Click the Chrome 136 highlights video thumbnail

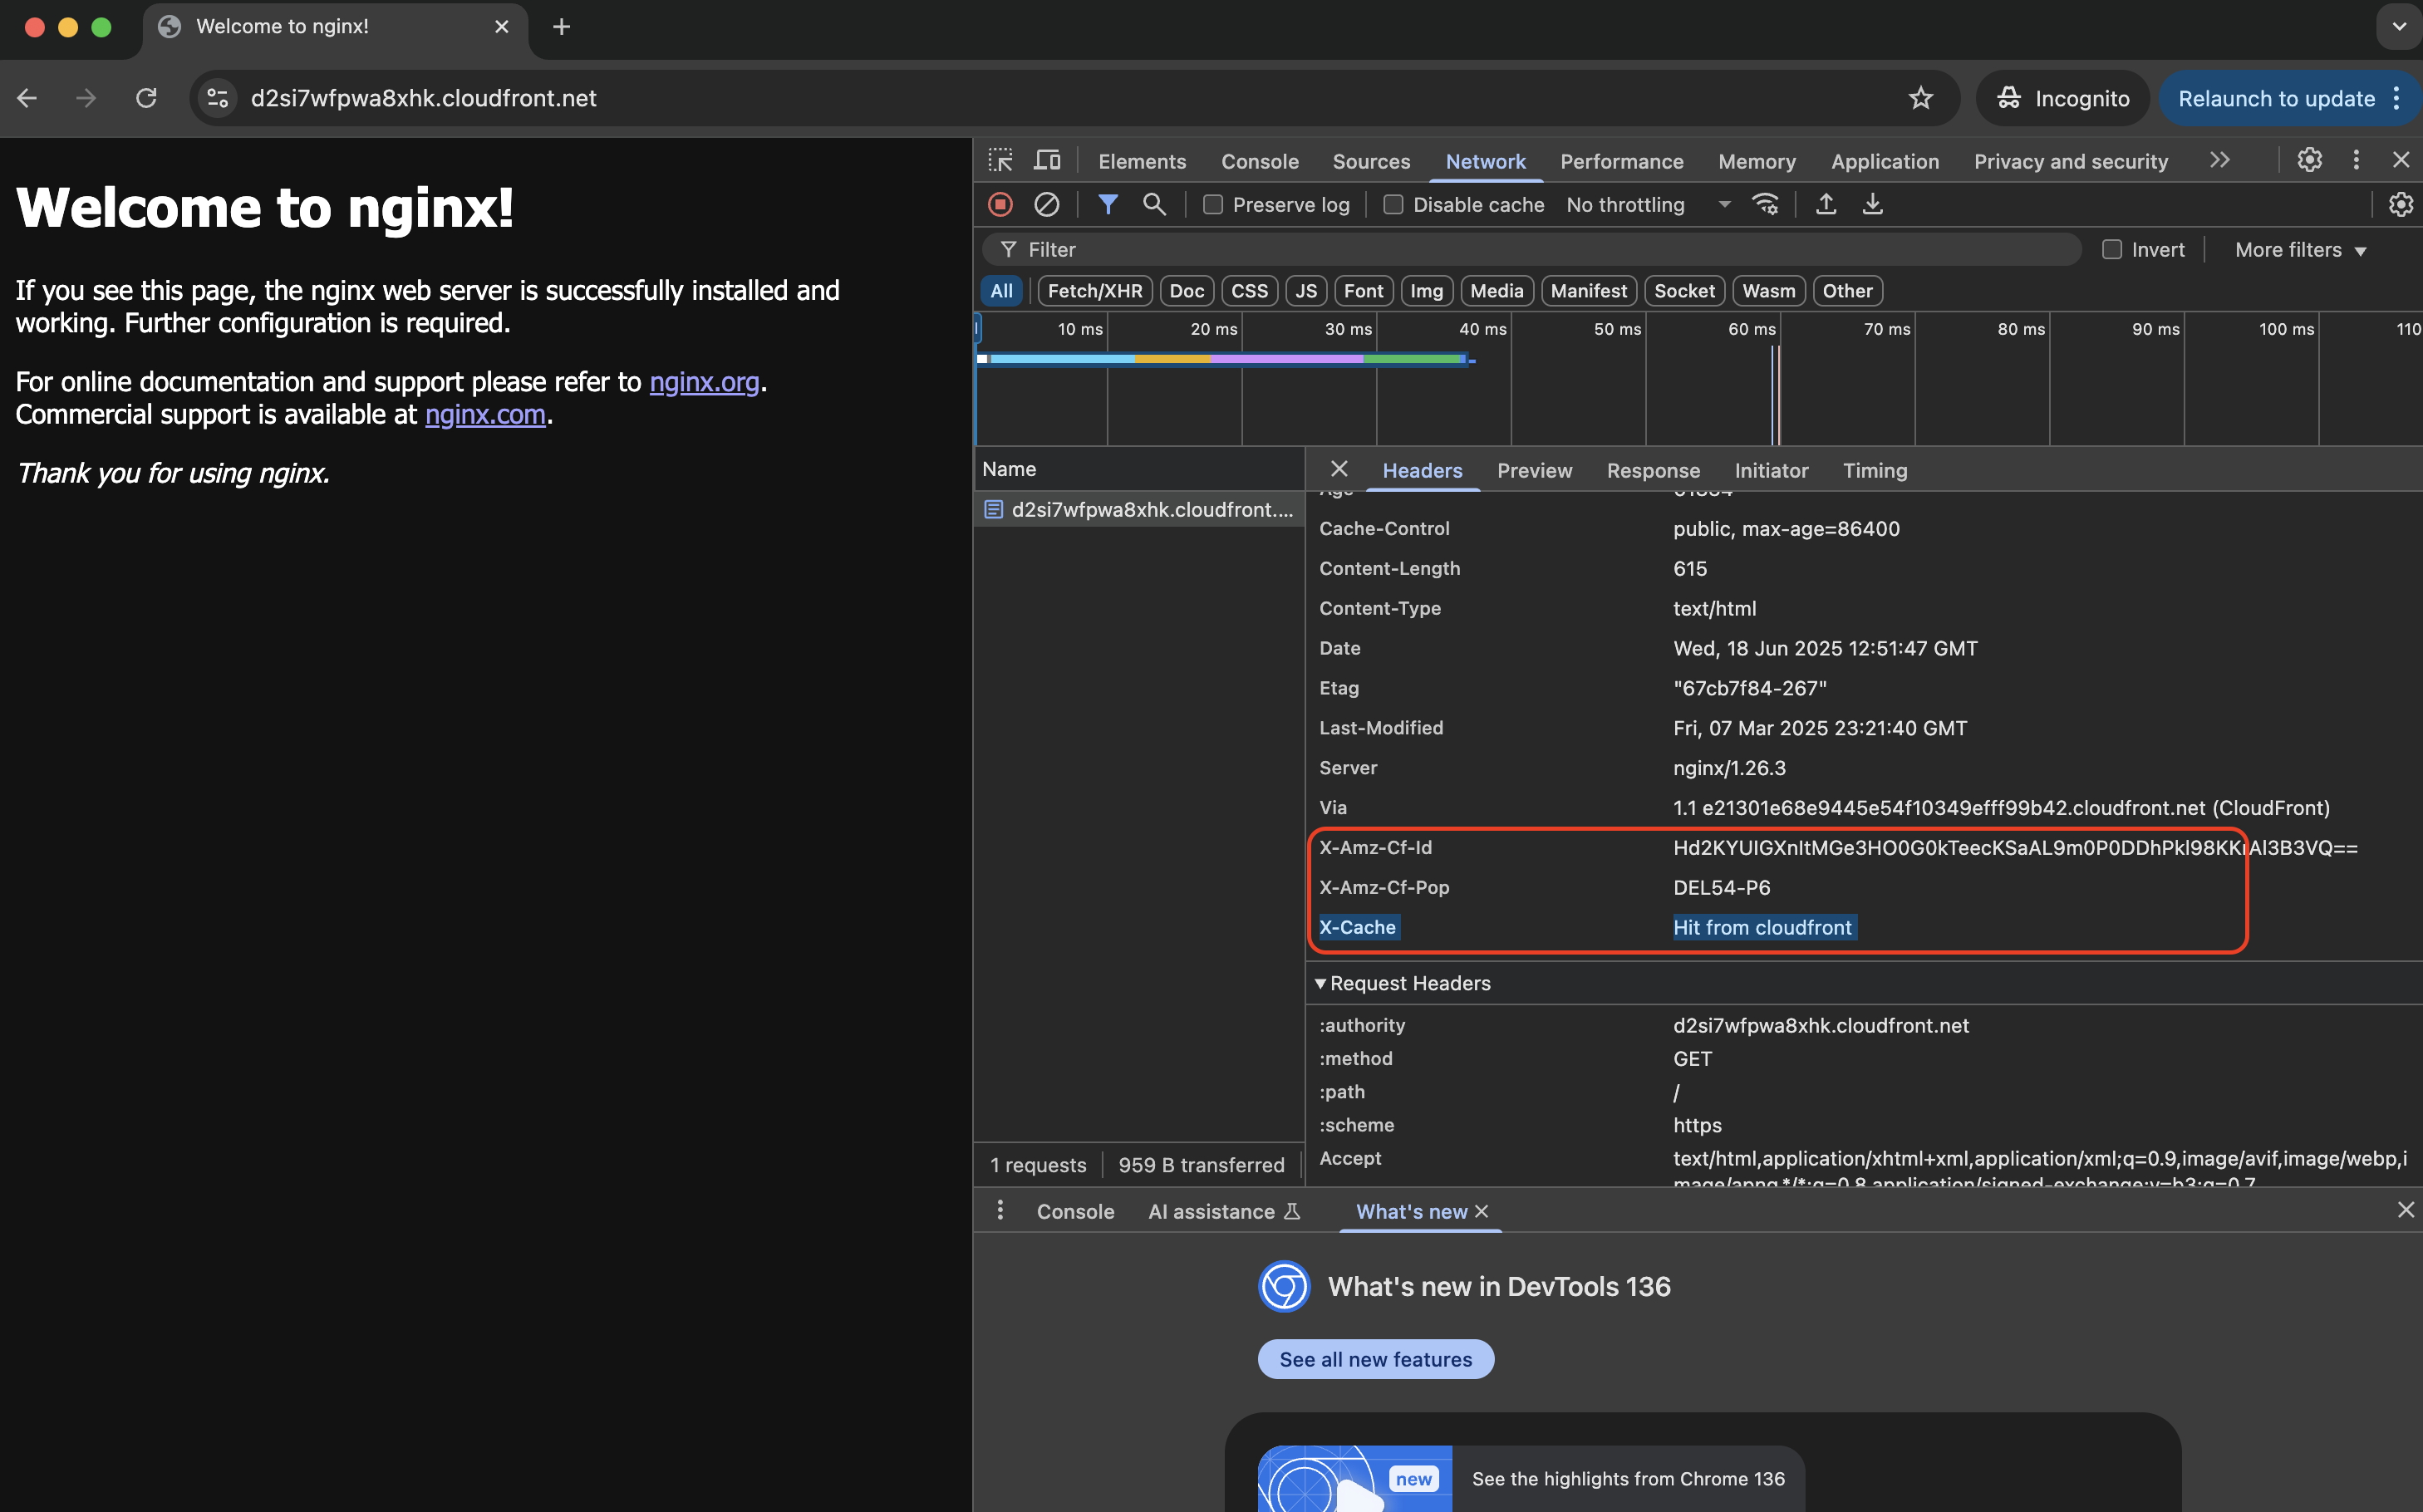1354,1478
